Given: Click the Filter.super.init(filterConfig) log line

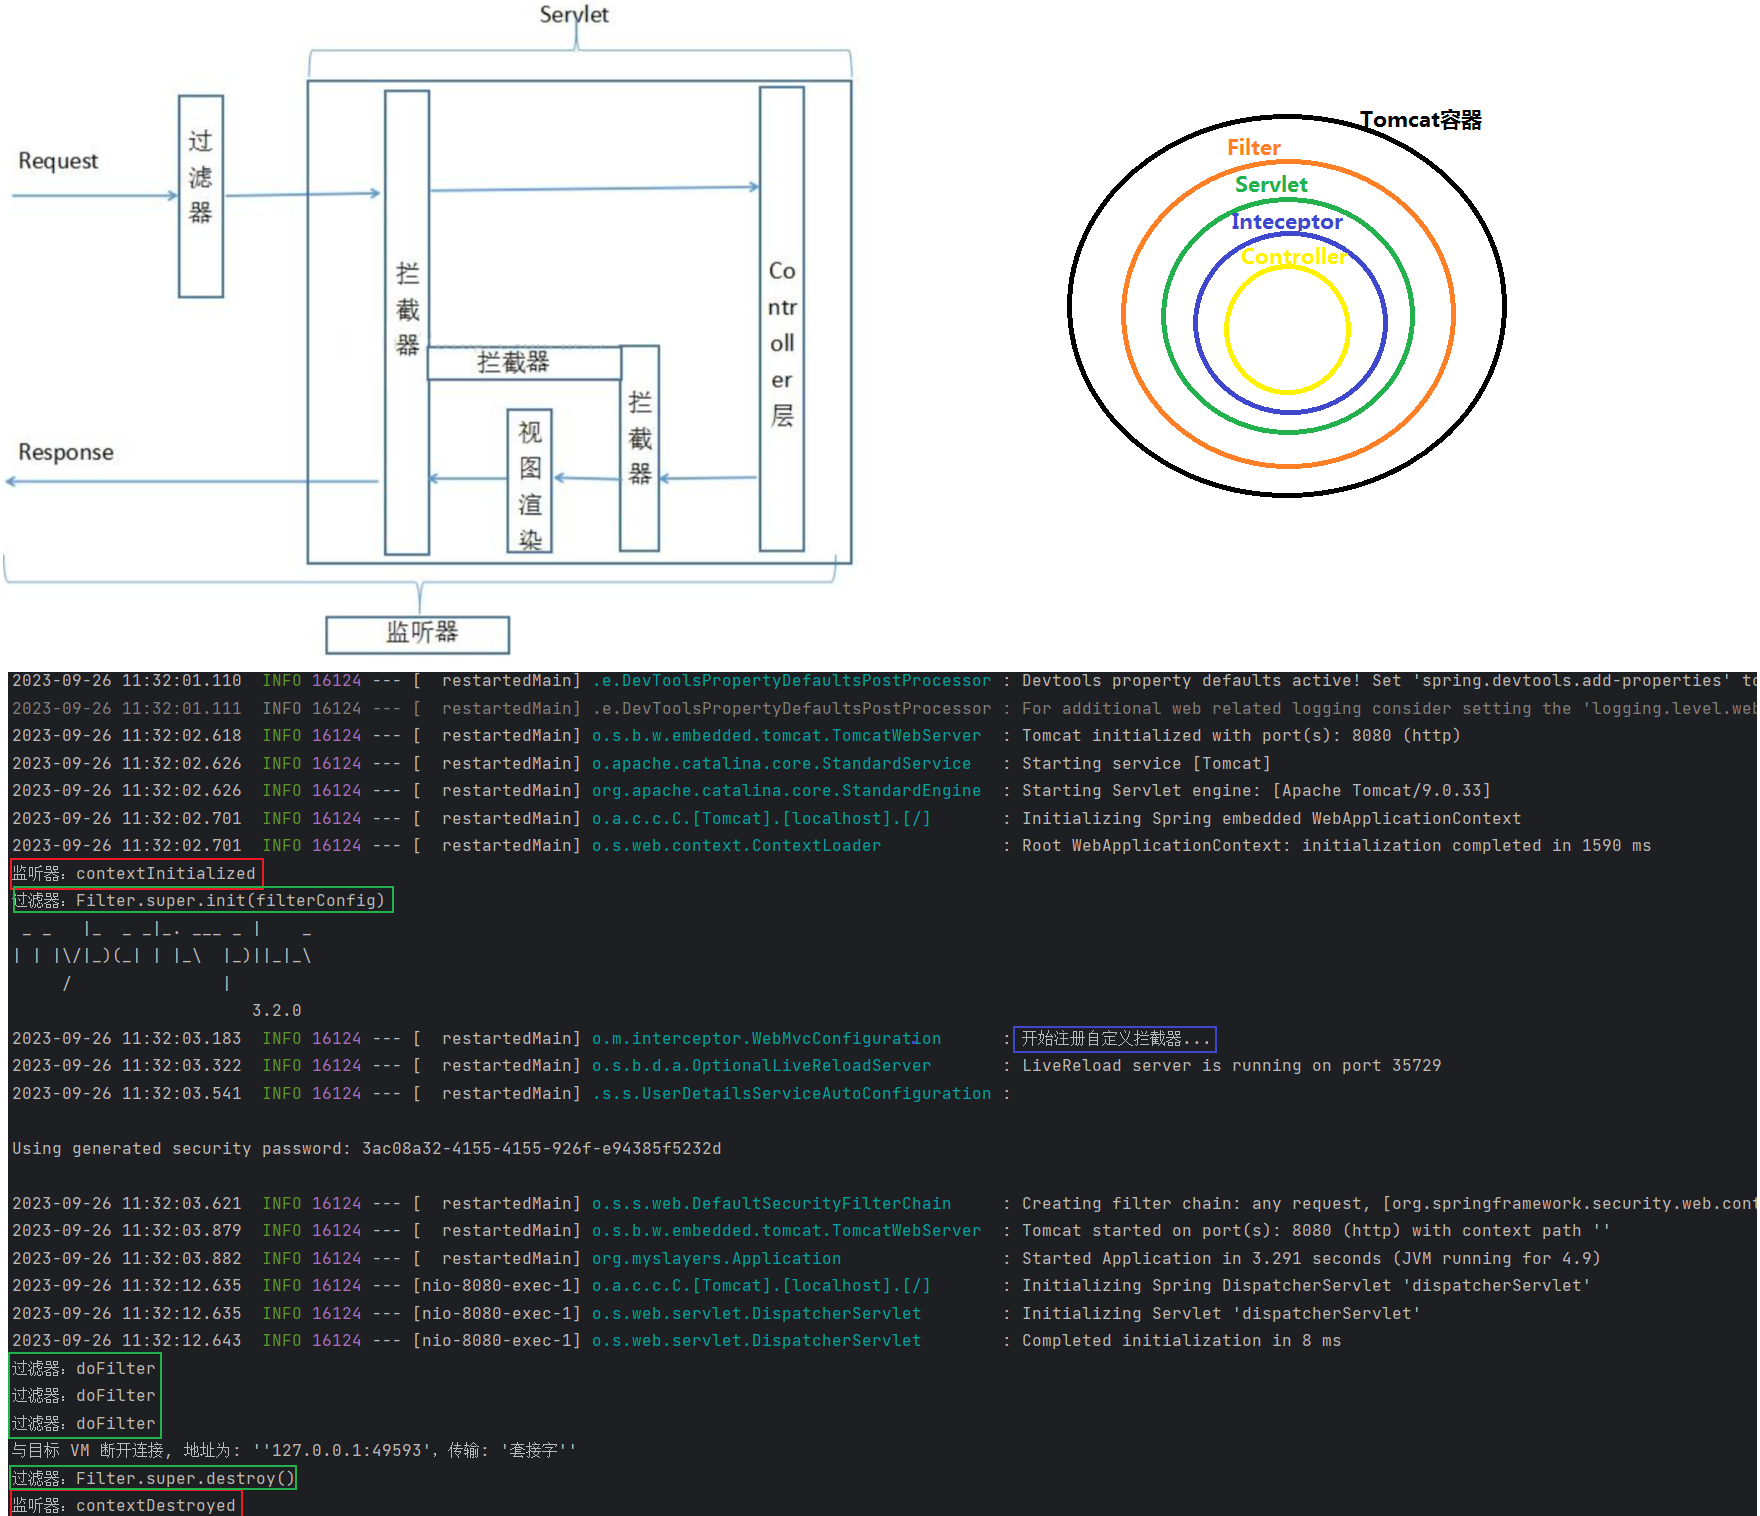Looking at the screenshot, I should pyautogui.click(x=203, y=900).
